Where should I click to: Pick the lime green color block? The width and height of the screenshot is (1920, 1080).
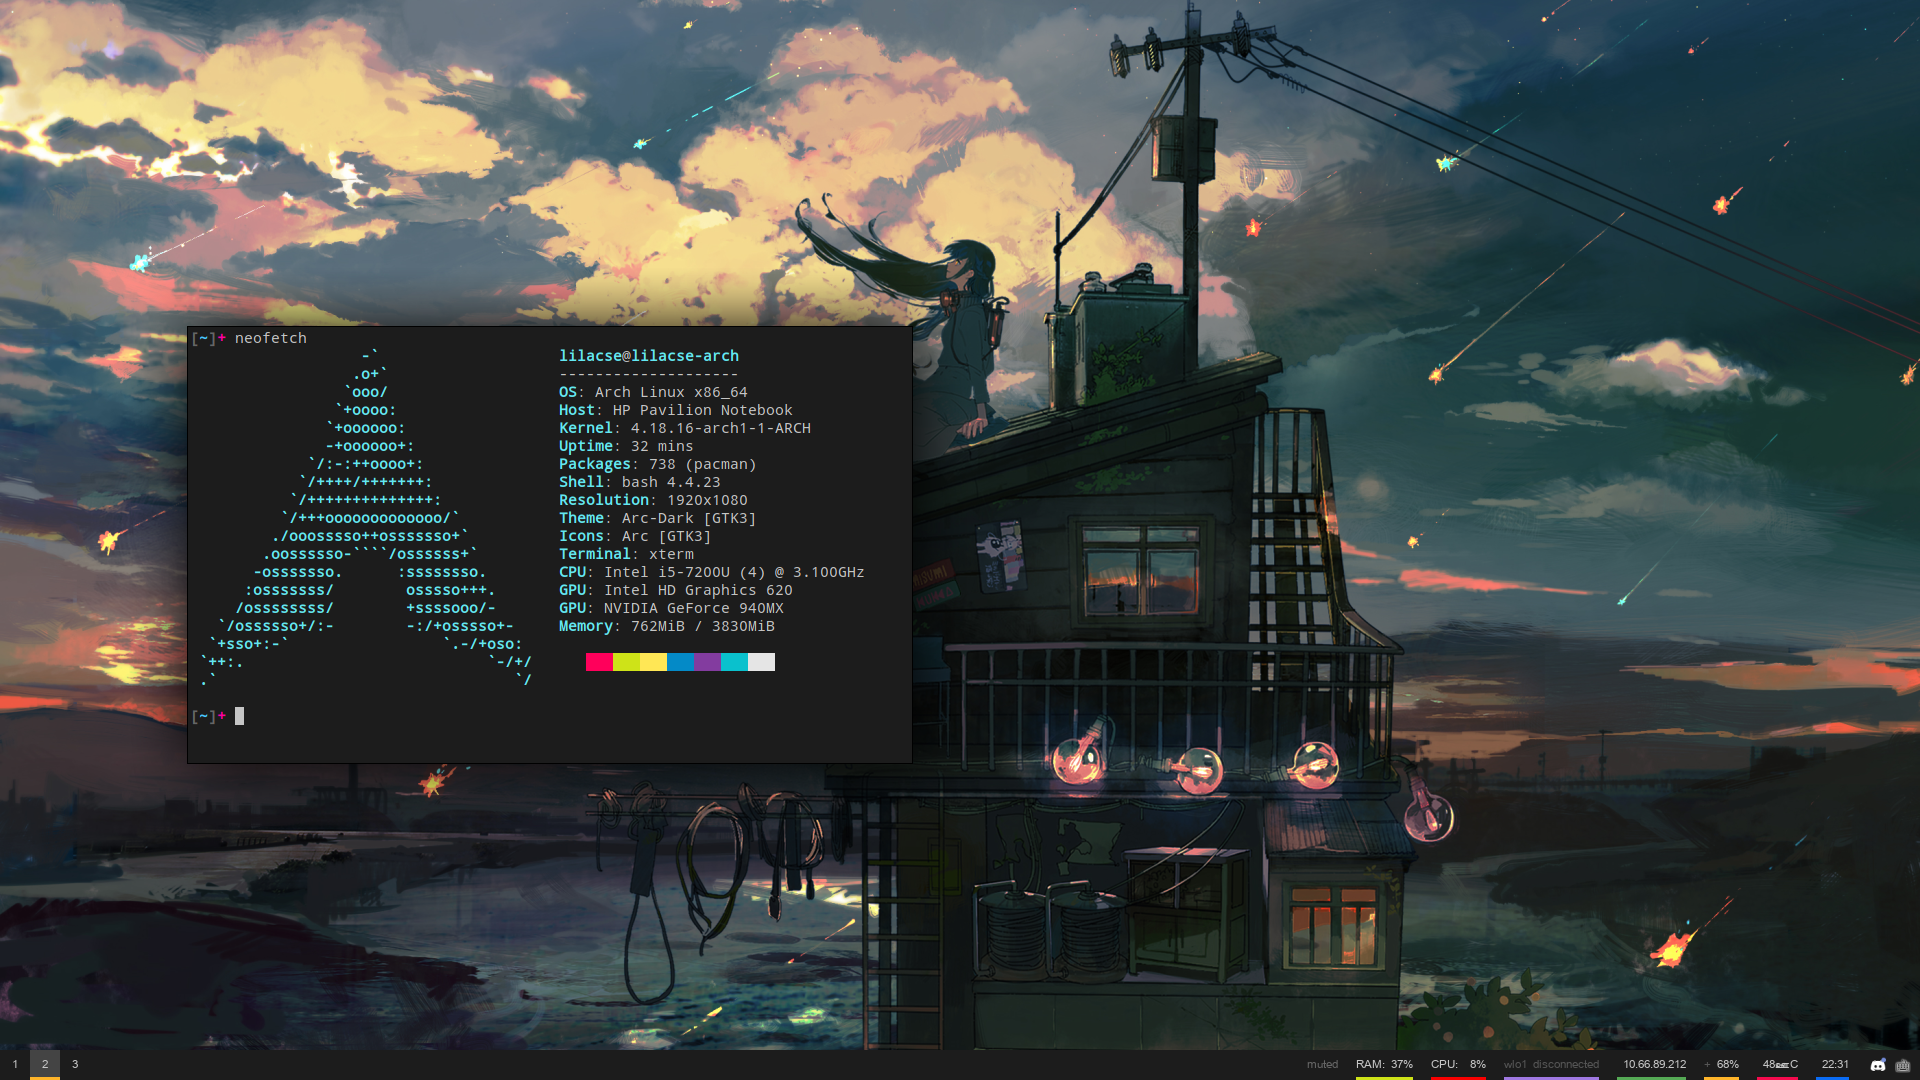click(626, 662)
